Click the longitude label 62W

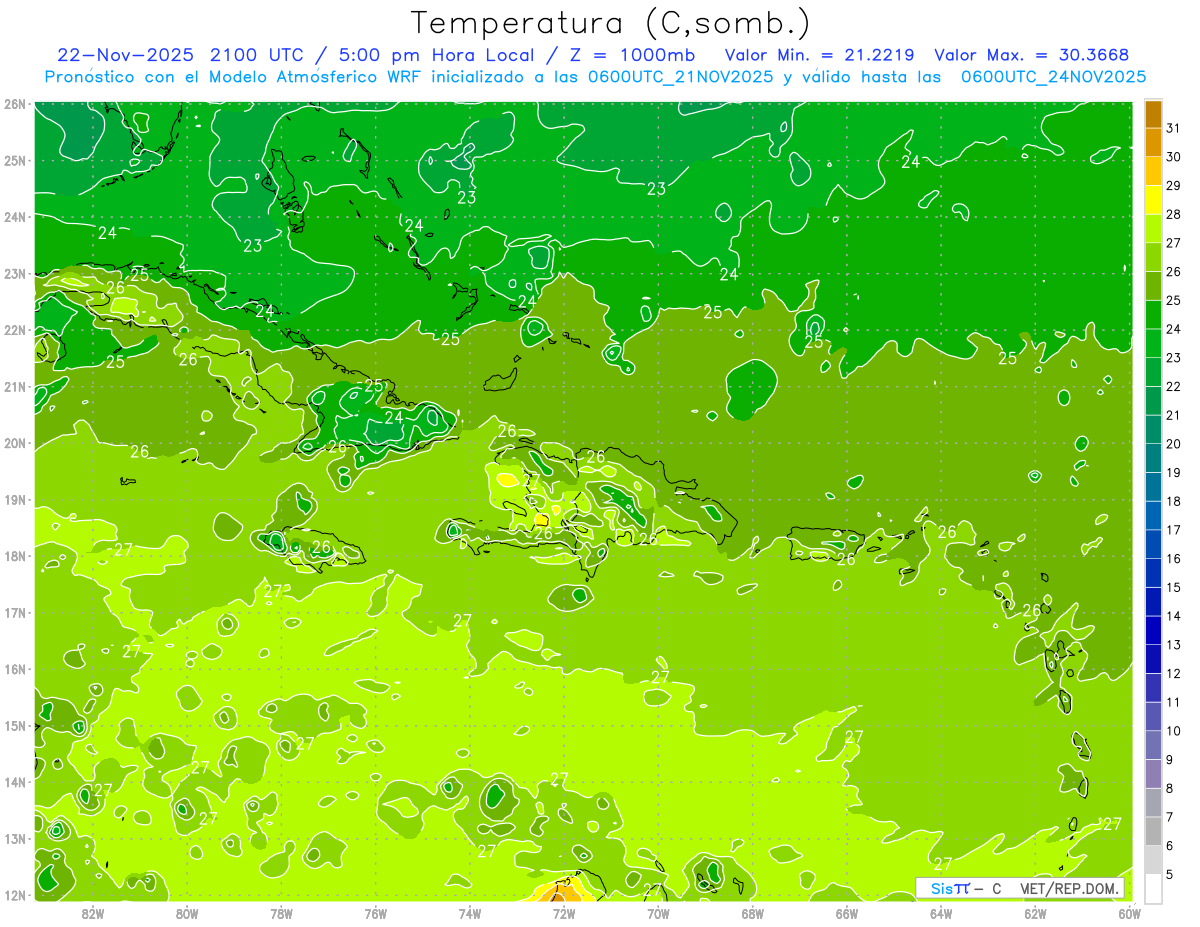(1035, 912)
